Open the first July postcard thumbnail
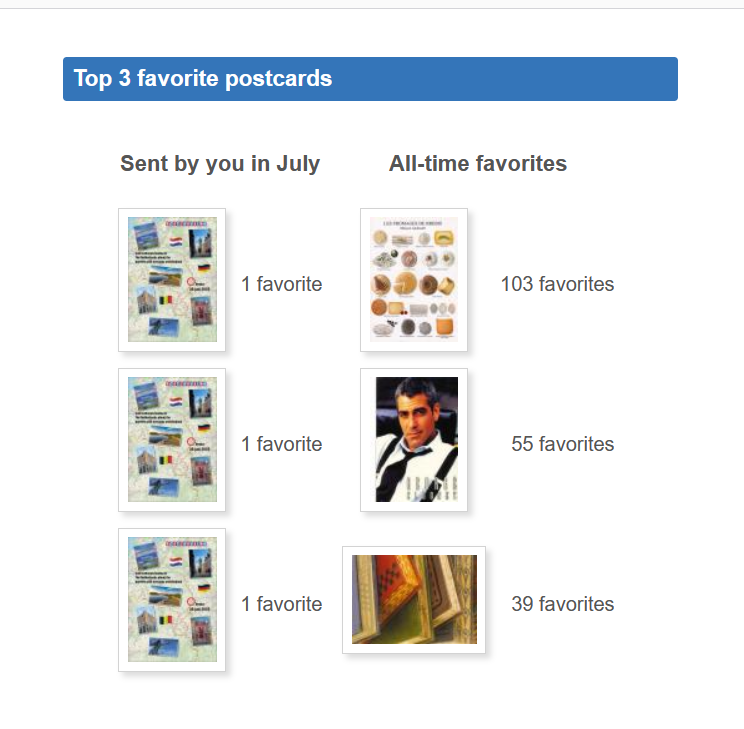The image size is (744, 729). tap(172, 280)
